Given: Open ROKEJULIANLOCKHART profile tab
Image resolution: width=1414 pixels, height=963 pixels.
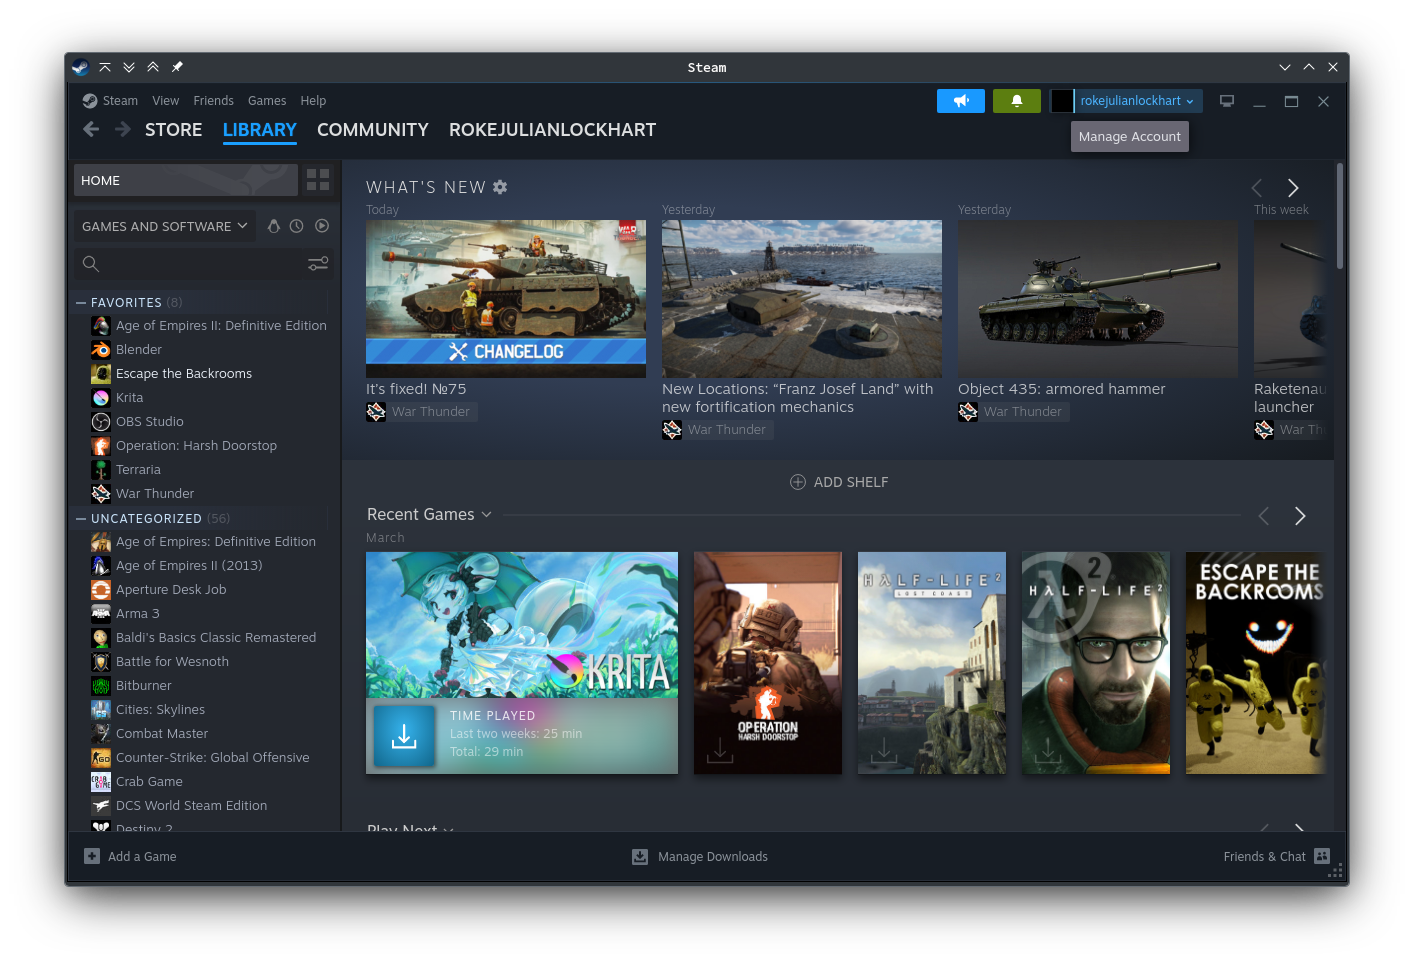Looking at the screenshot, I should click(x=552, y=130).
